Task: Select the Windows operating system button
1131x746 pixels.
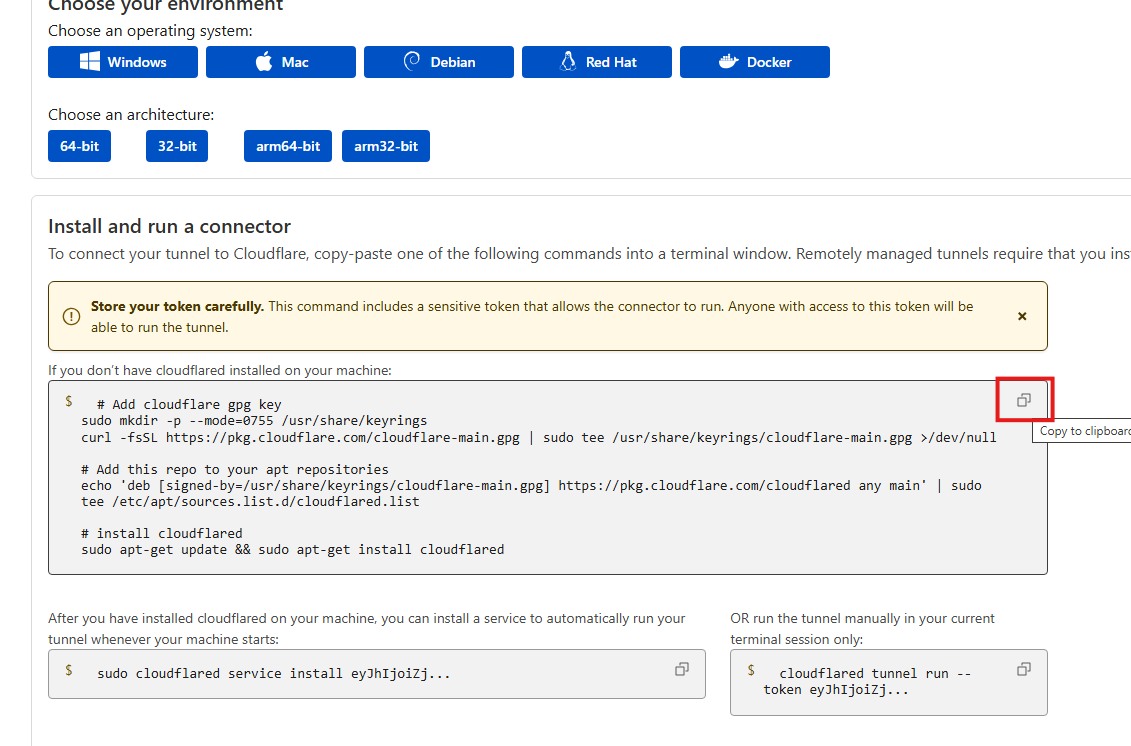Action: pyautogui.click(x=123, y=62)
